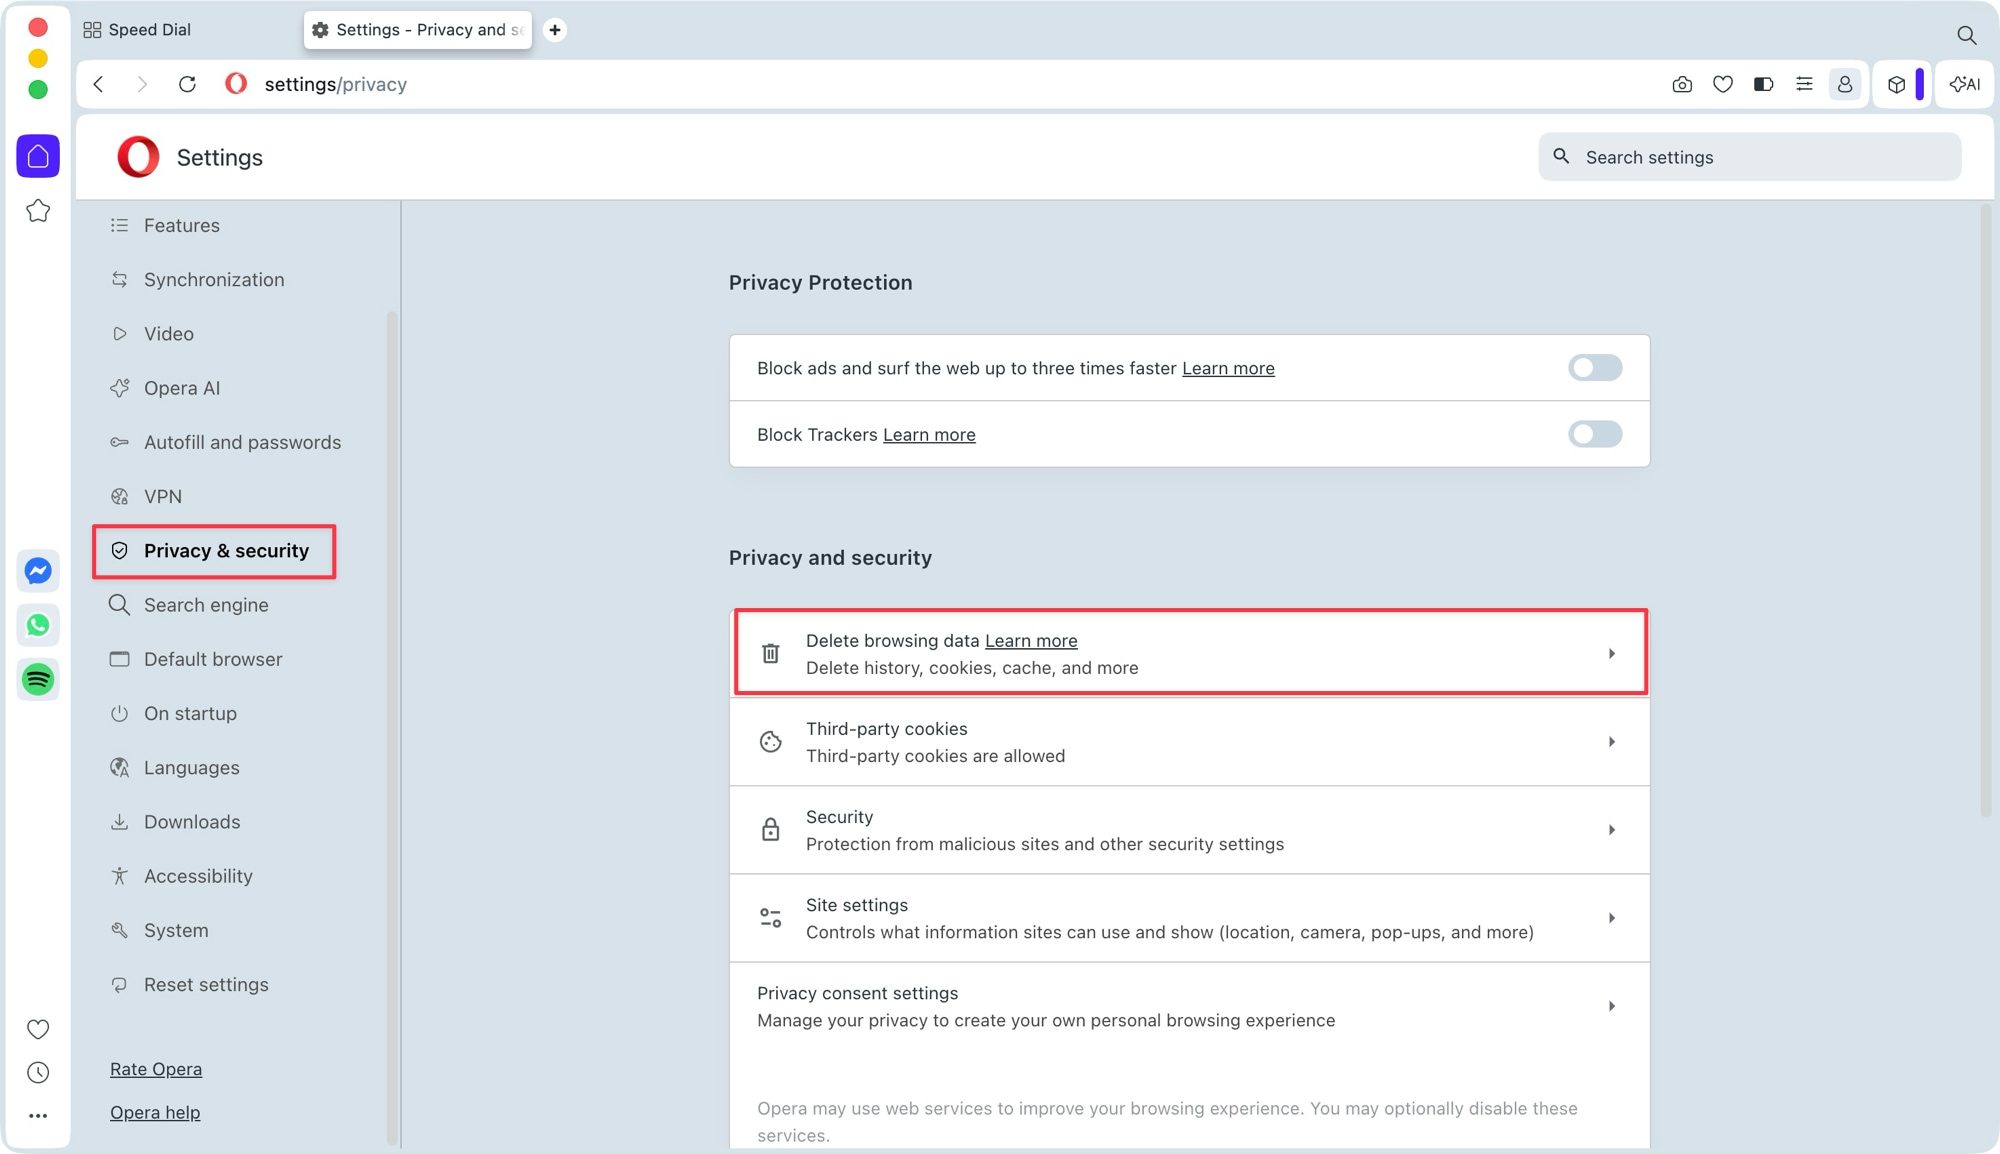Open Spotify in the sidebar
Viewport: 2000px width, 1154px height.
pyautogui.click(x=38, y=680)
